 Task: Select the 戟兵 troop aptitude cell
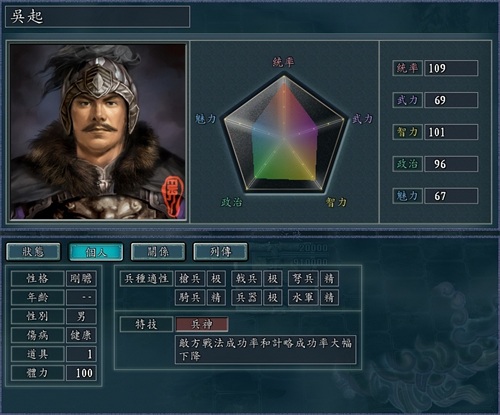pyautogui.click(x=246, y=278)
